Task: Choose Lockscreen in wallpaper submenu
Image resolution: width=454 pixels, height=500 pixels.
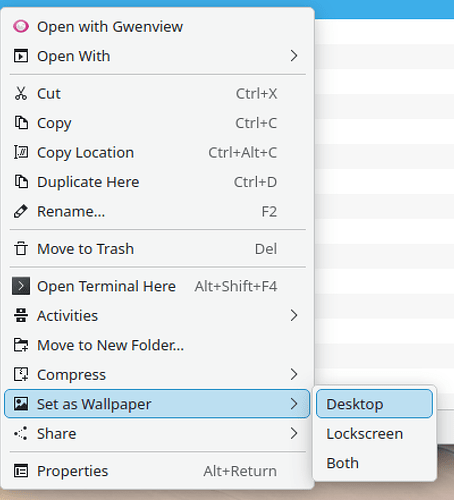Action: pos(374,433)
